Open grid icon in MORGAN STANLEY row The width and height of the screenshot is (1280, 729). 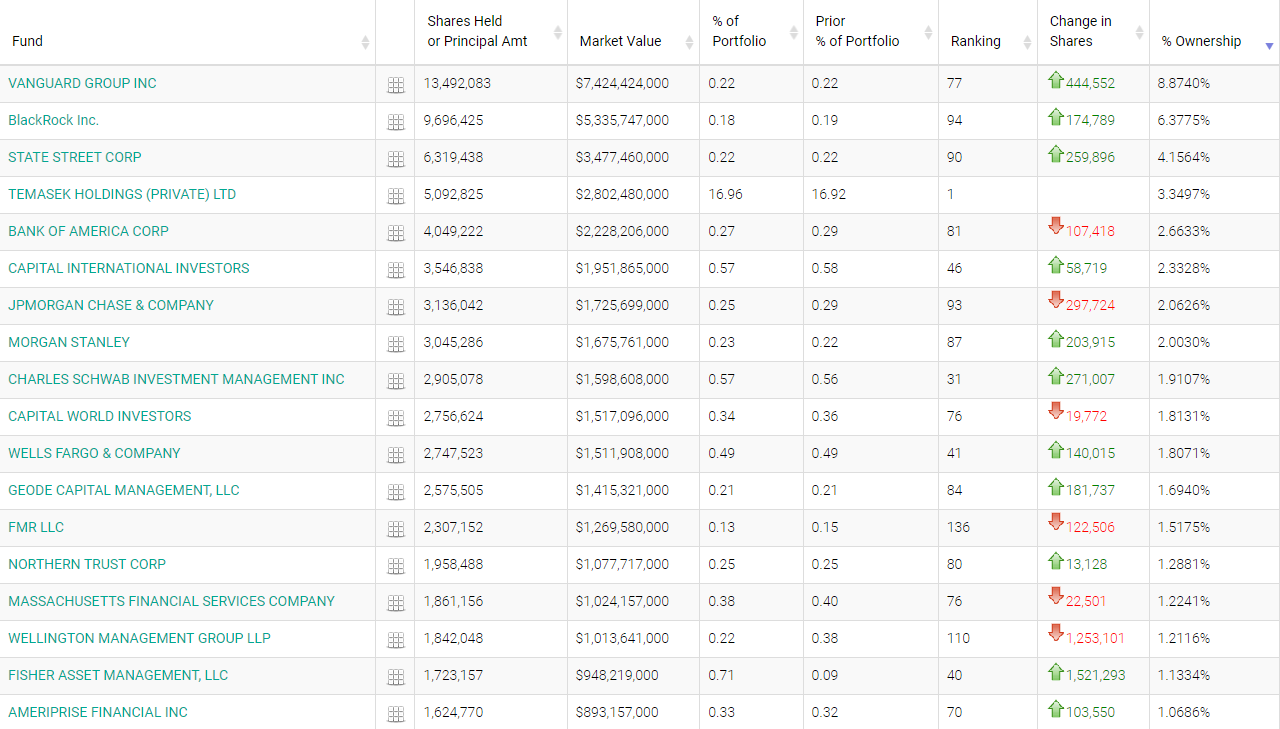(x=396, y=344)
